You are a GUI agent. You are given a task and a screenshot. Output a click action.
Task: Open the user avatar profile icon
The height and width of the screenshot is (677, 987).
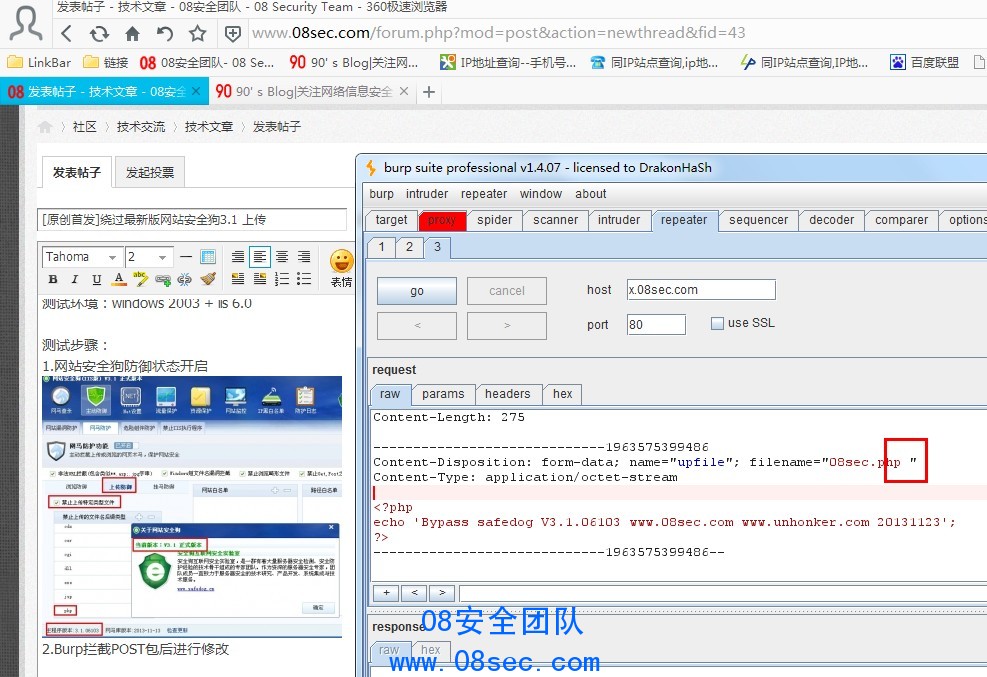click(26, 23)
